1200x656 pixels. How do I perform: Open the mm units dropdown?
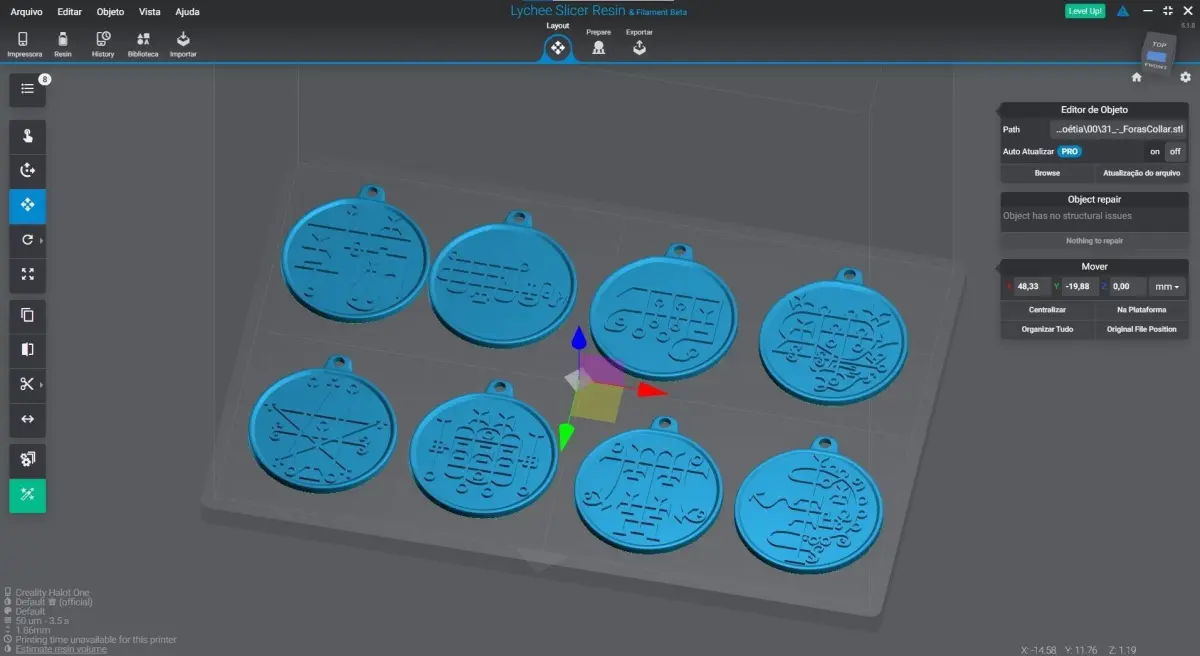[1167, 286]
